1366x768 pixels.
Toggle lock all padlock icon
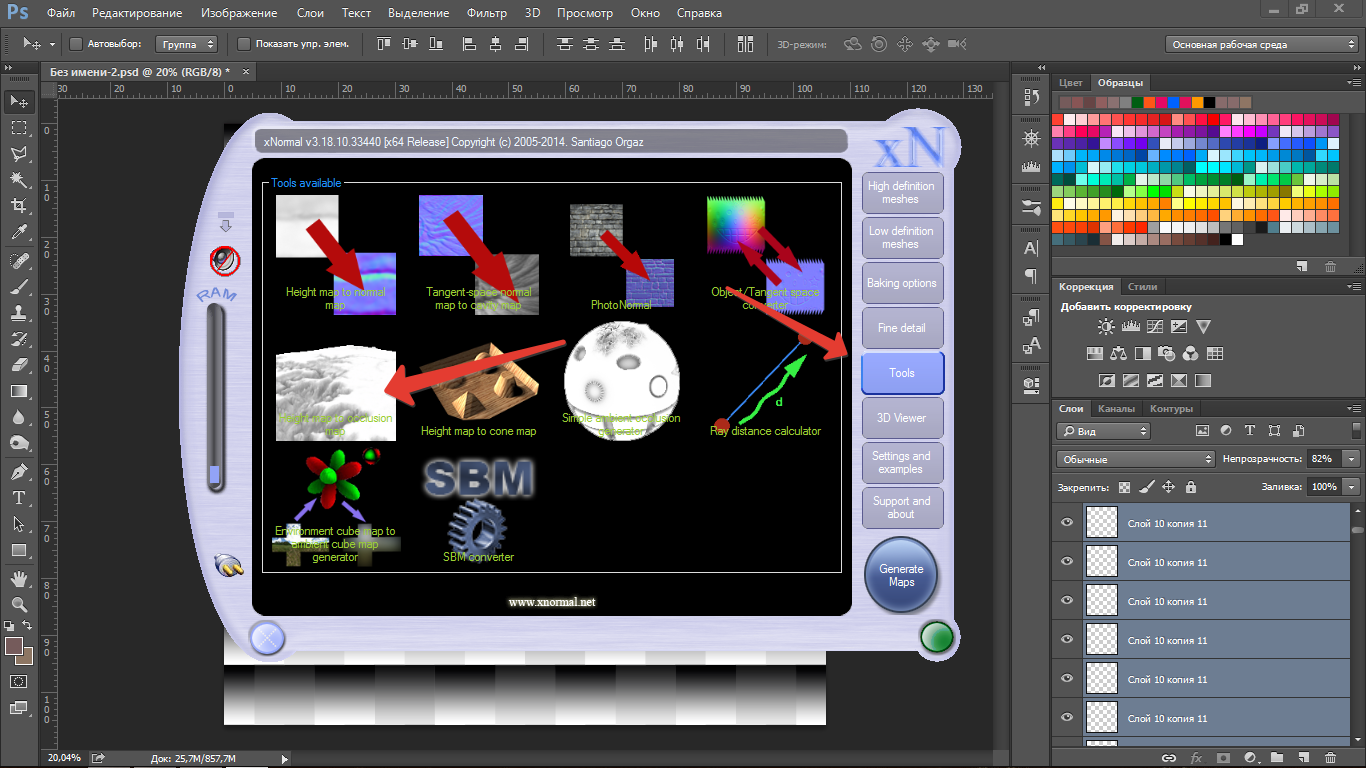point(1190,487)
